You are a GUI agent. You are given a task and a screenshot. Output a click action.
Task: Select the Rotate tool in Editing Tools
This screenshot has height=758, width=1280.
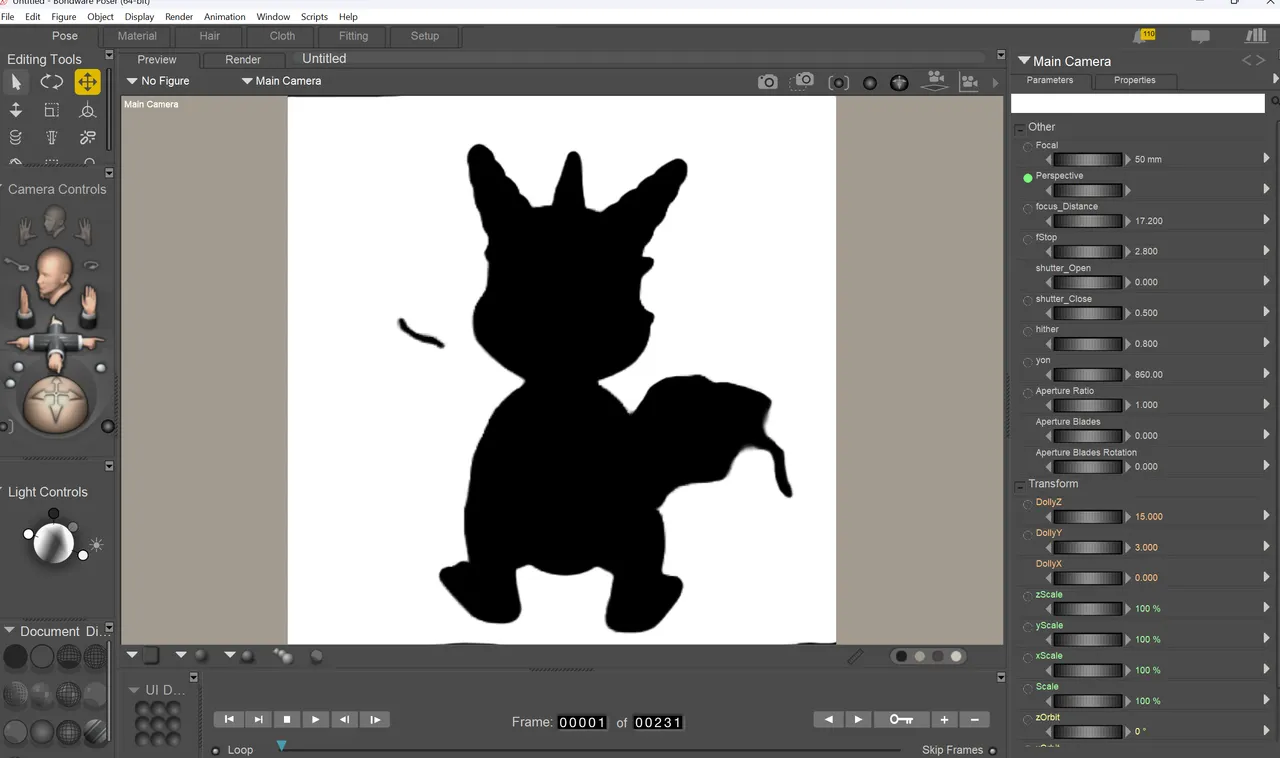[x=52, y=82]
